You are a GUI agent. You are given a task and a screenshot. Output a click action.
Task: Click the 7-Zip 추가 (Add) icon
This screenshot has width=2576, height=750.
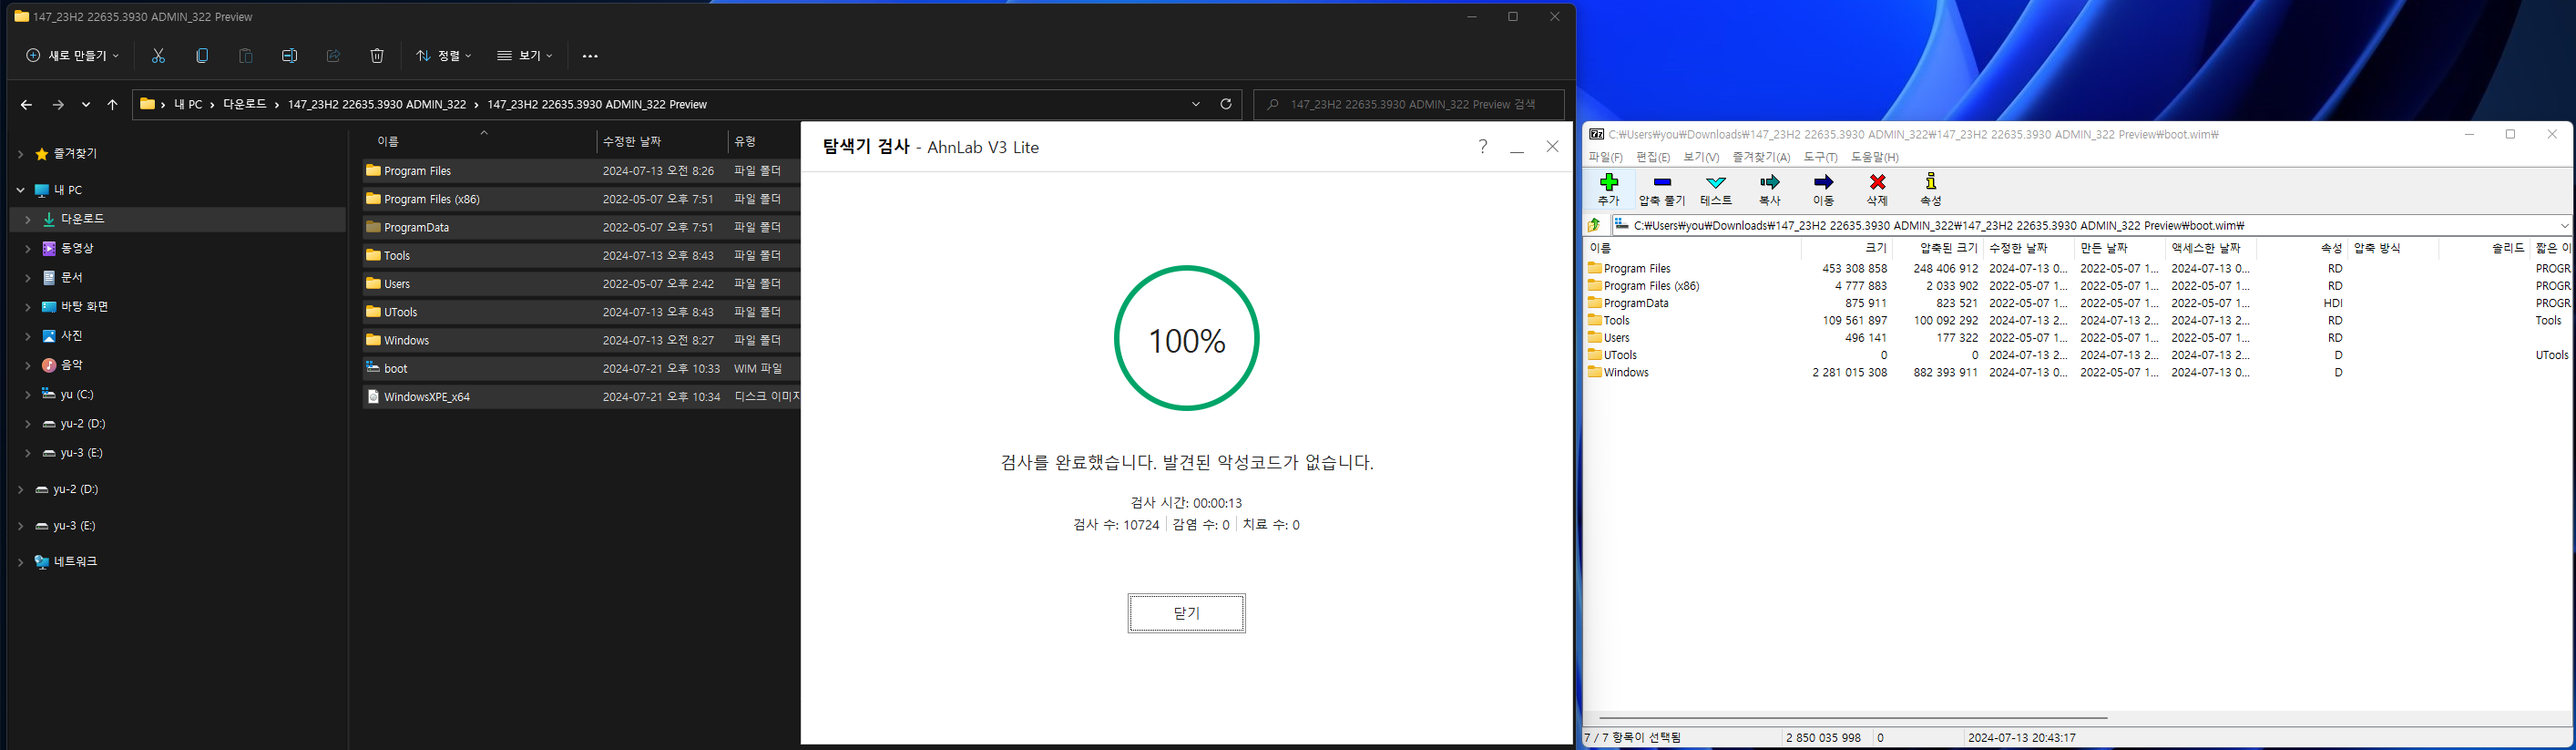coord(1608,182)
